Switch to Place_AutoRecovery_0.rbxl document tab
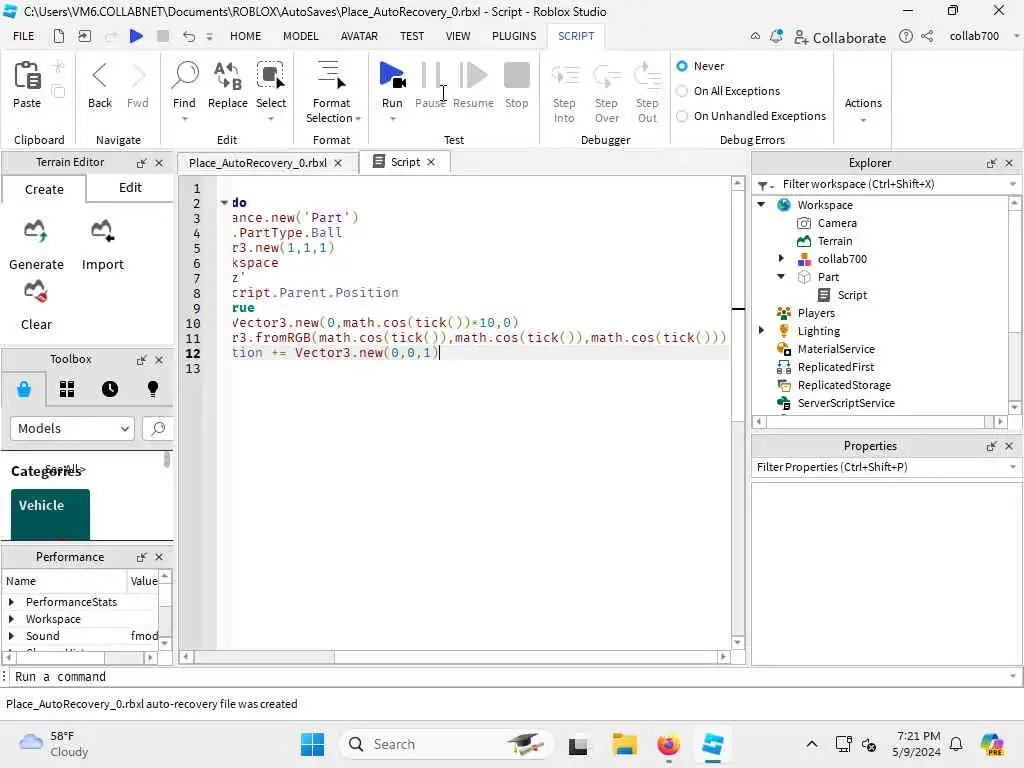 [258, 163]
